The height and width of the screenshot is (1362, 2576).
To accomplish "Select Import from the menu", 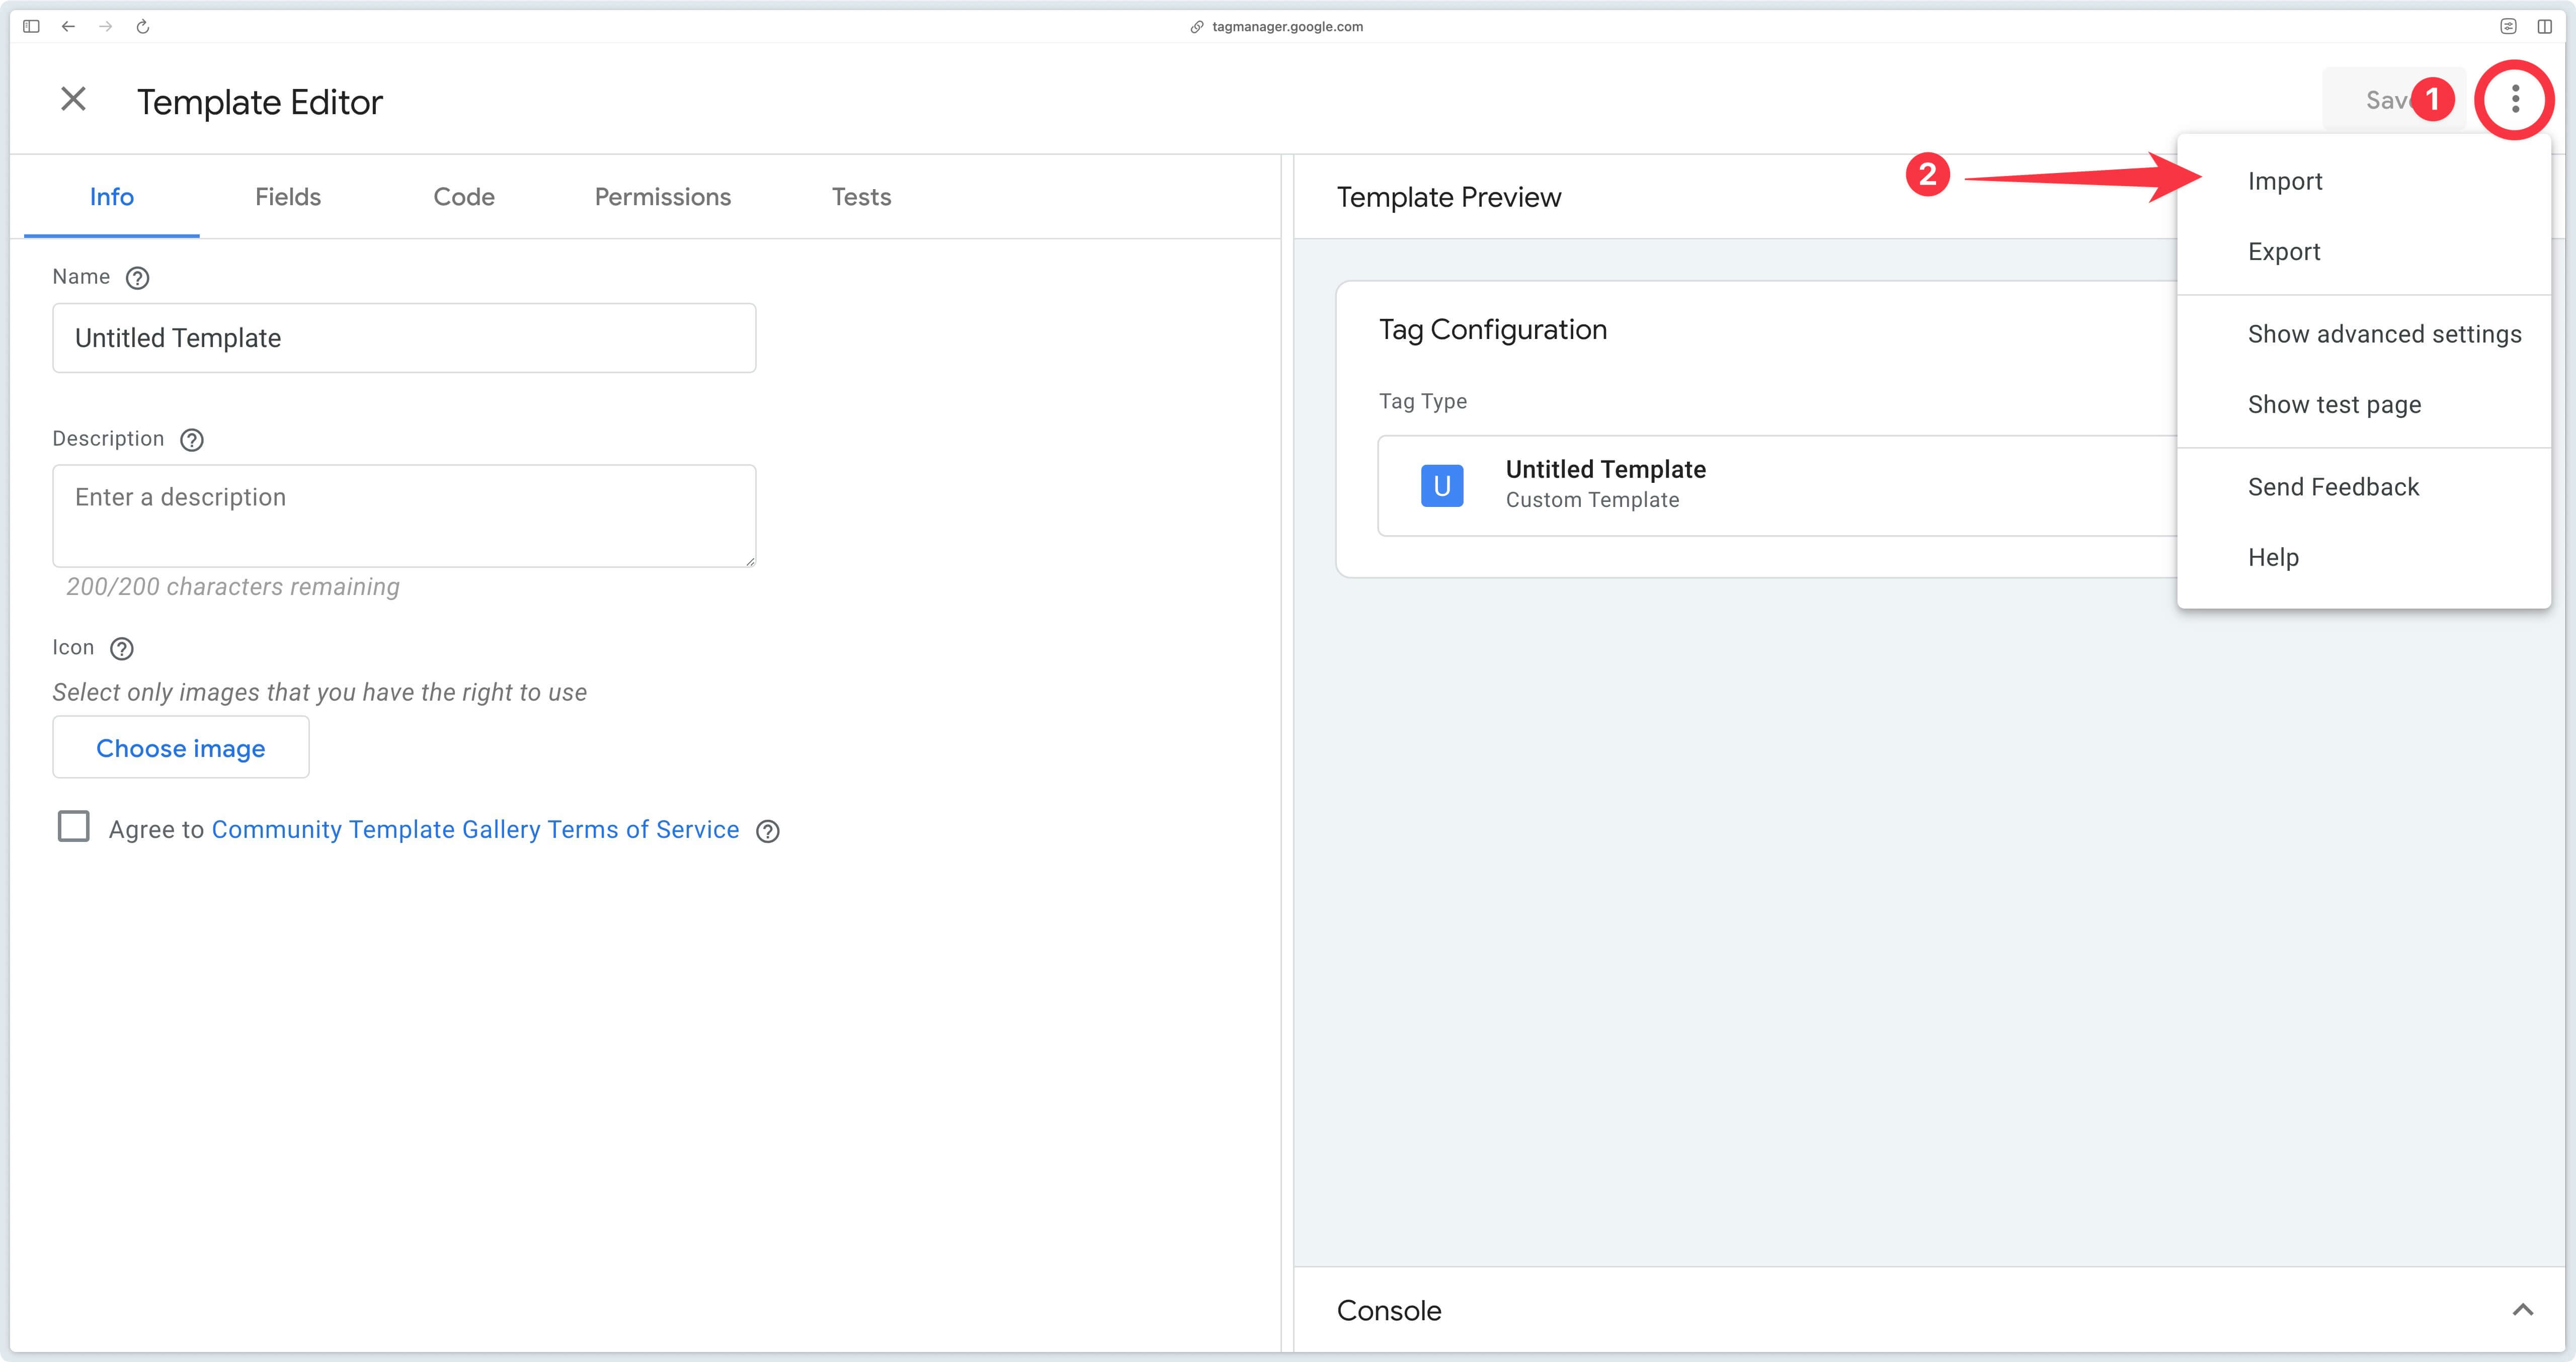I will (2364, 181).
